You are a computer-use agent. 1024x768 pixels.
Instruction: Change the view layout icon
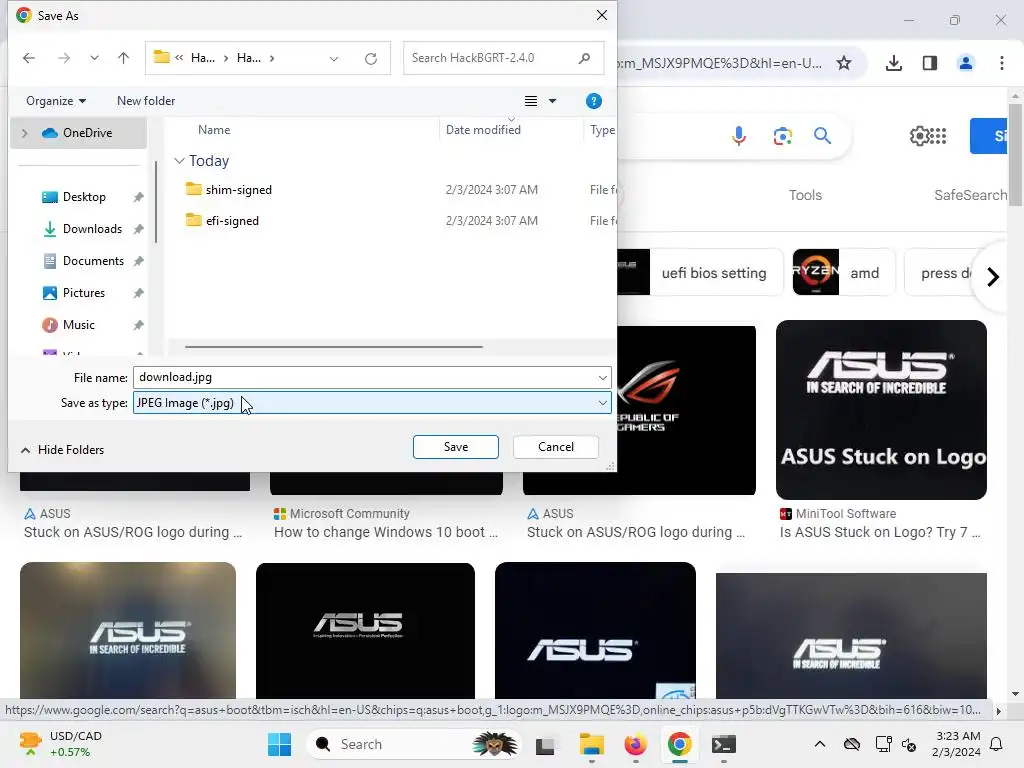coord(531,101)
